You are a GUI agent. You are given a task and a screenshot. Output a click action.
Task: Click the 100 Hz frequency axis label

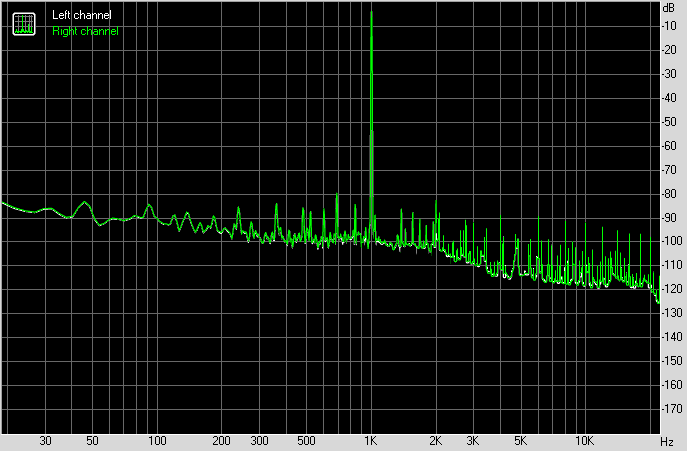(157, 441)
